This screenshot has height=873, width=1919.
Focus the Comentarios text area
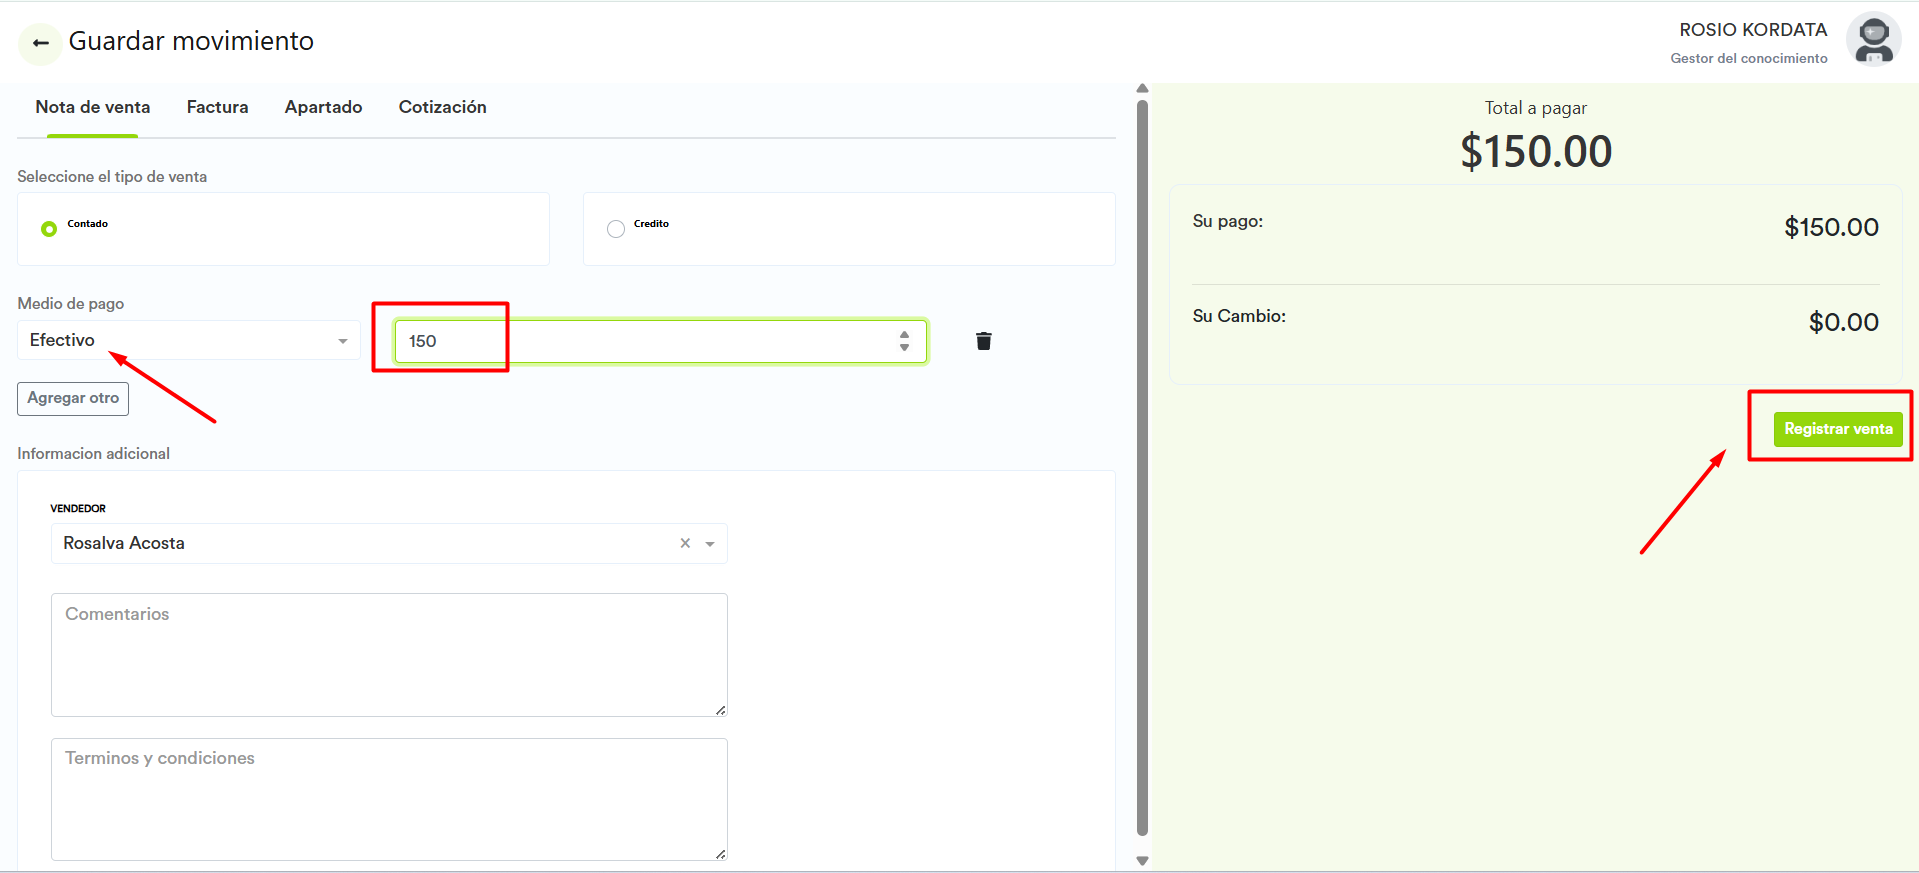click(x=388, y=655)
